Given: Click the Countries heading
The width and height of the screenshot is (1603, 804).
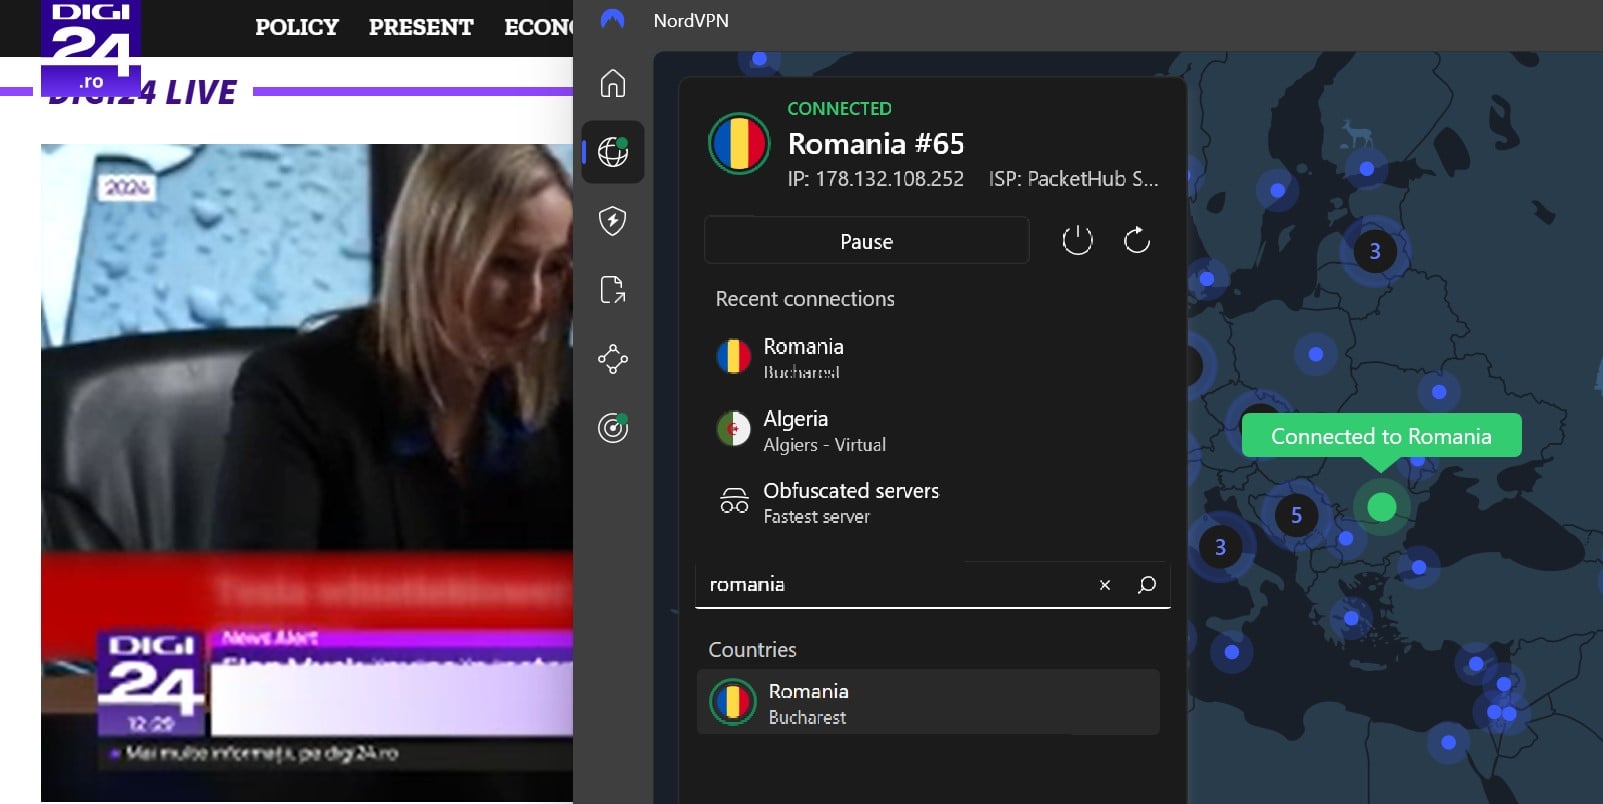Looking at the screenshot, I should coord(753,650).
